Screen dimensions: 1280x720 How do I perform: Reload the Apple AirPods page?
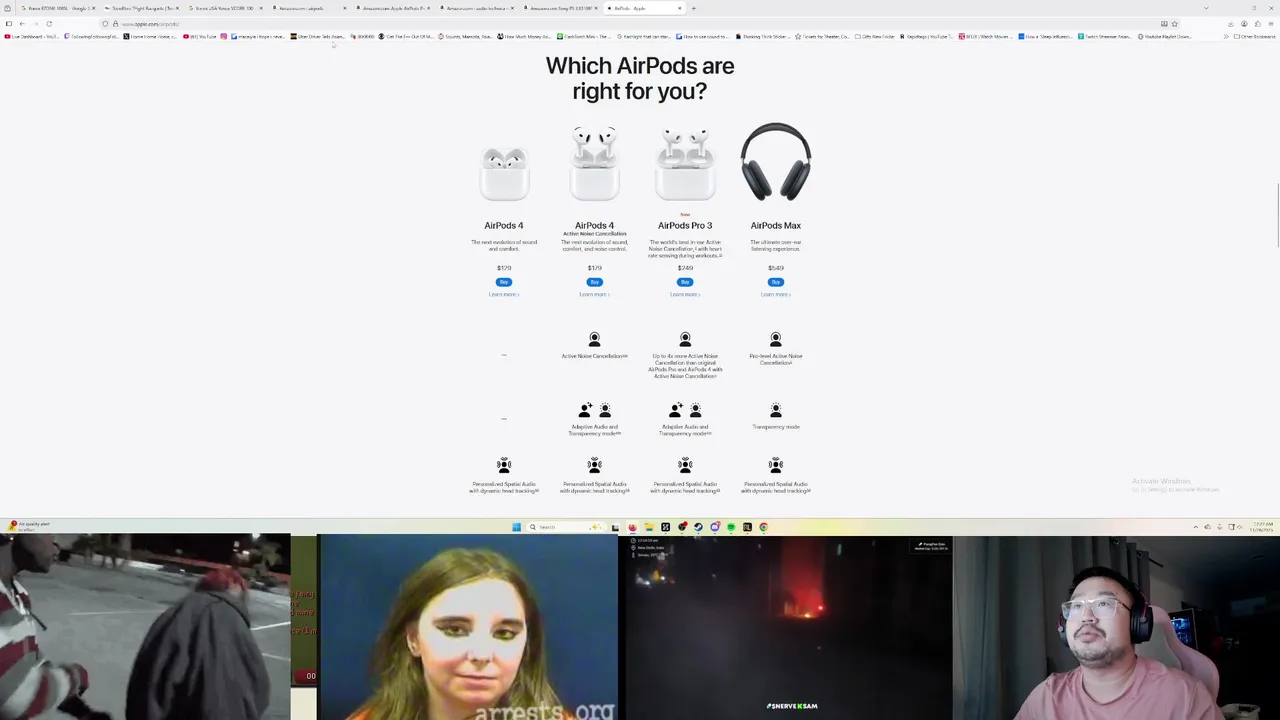pyautogui.click(x=49, y=23)
